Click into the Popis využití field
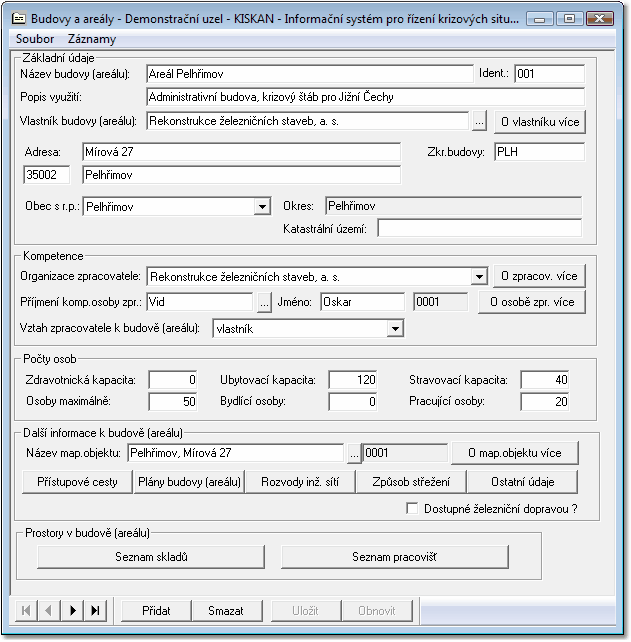631x642 pixels. (365, 97)
